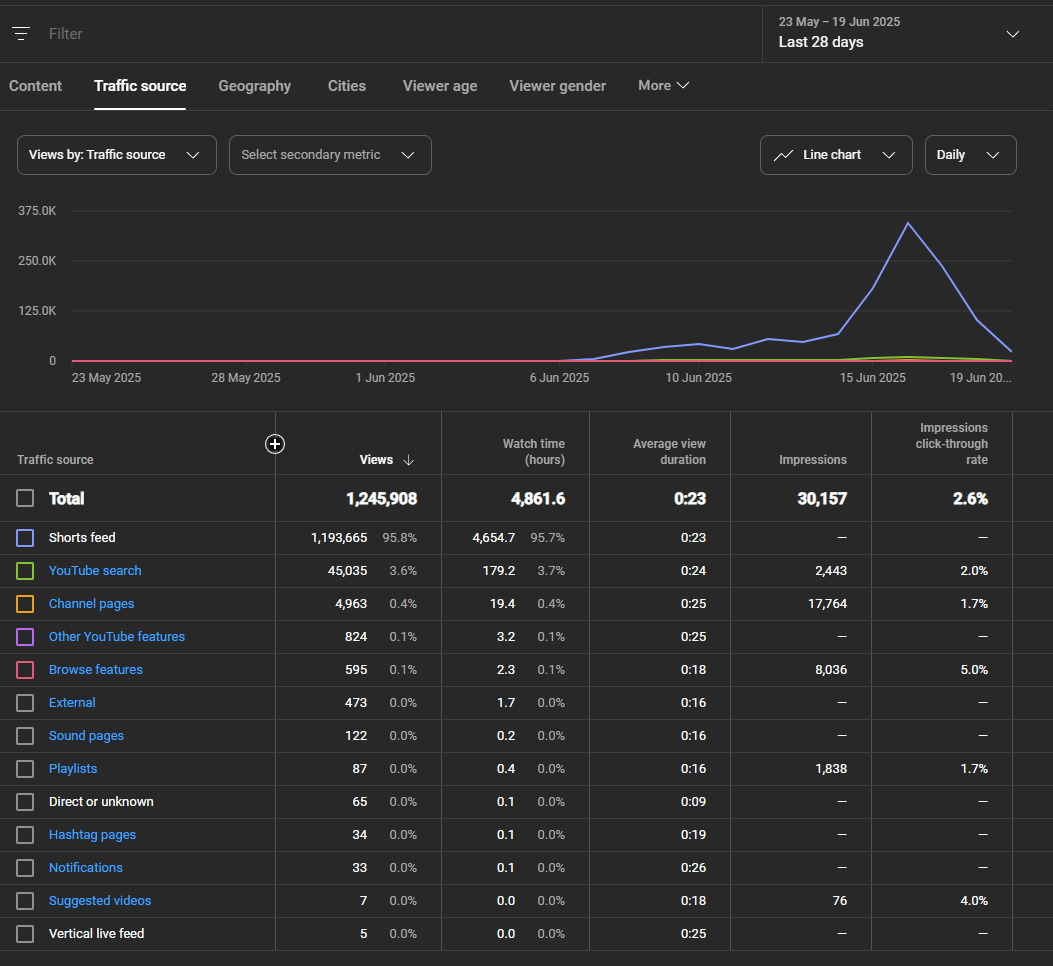The width and height of the screenshot is (1053, 966).
Task: Open the Other YouTube features link
Action: coord(117,637)
